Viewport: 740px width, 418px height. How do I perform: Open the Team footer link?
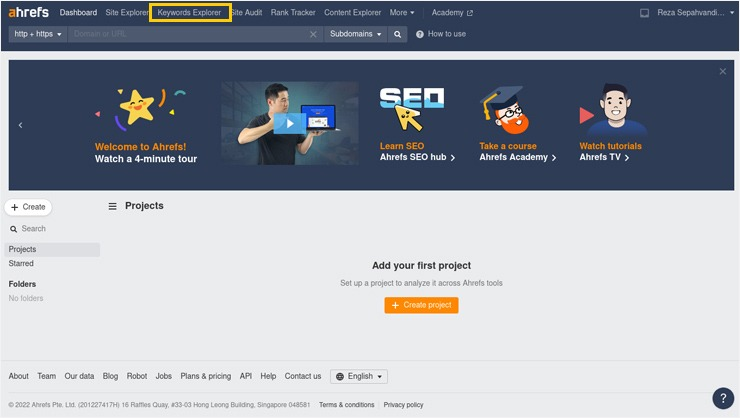46,376
